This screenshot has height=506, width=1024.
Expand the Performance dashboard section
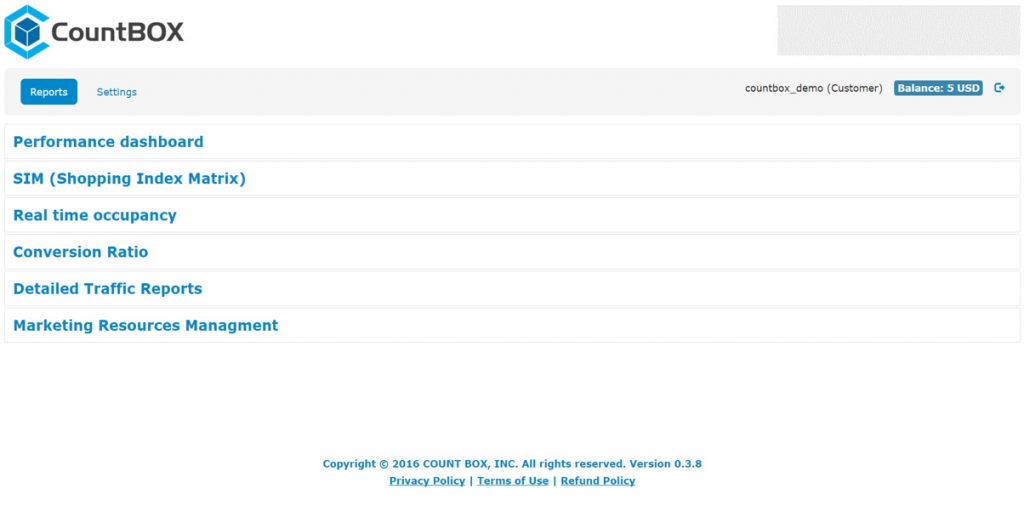[512, 142]
